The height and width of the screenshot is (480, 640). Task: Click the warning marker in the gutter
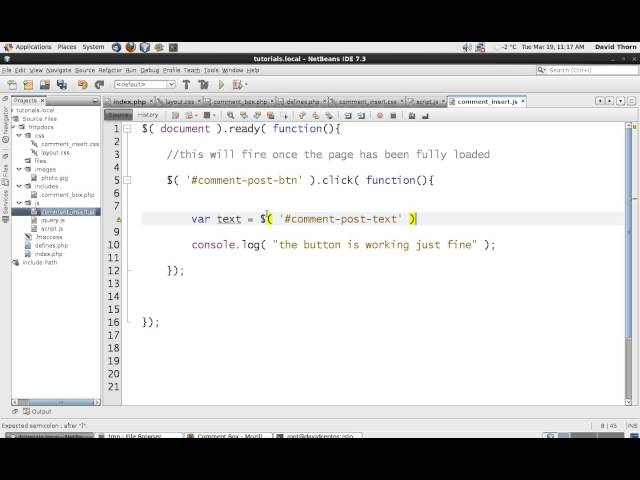pos(118,219)
